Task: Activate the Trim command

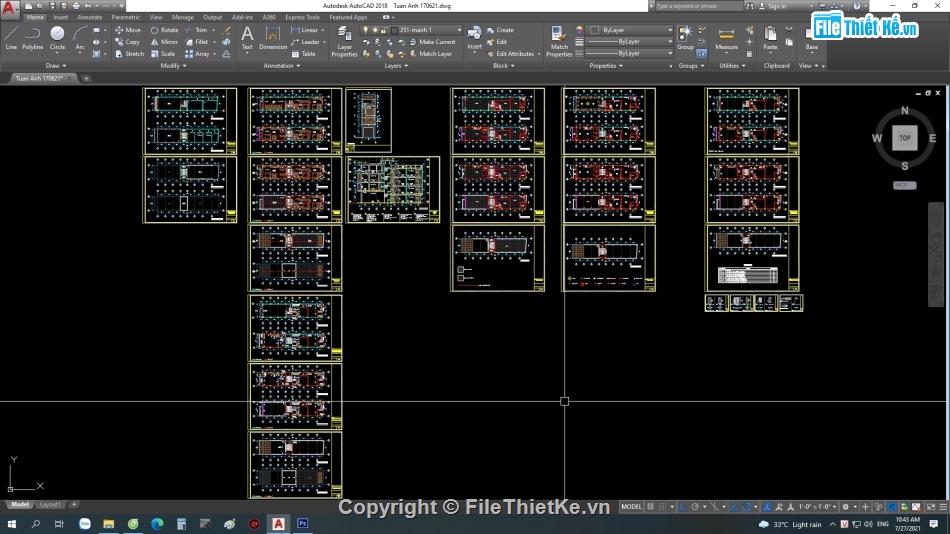Action: coord(196,30)
